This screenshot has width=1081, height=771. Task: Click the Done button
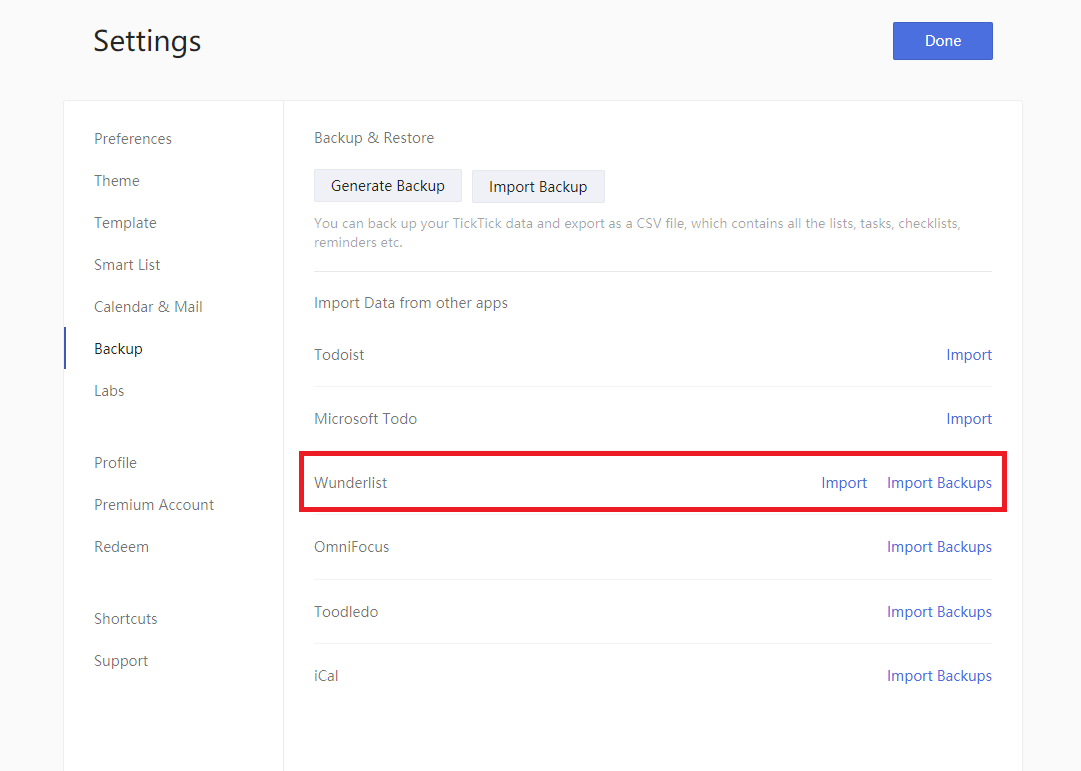pos(942,41)
